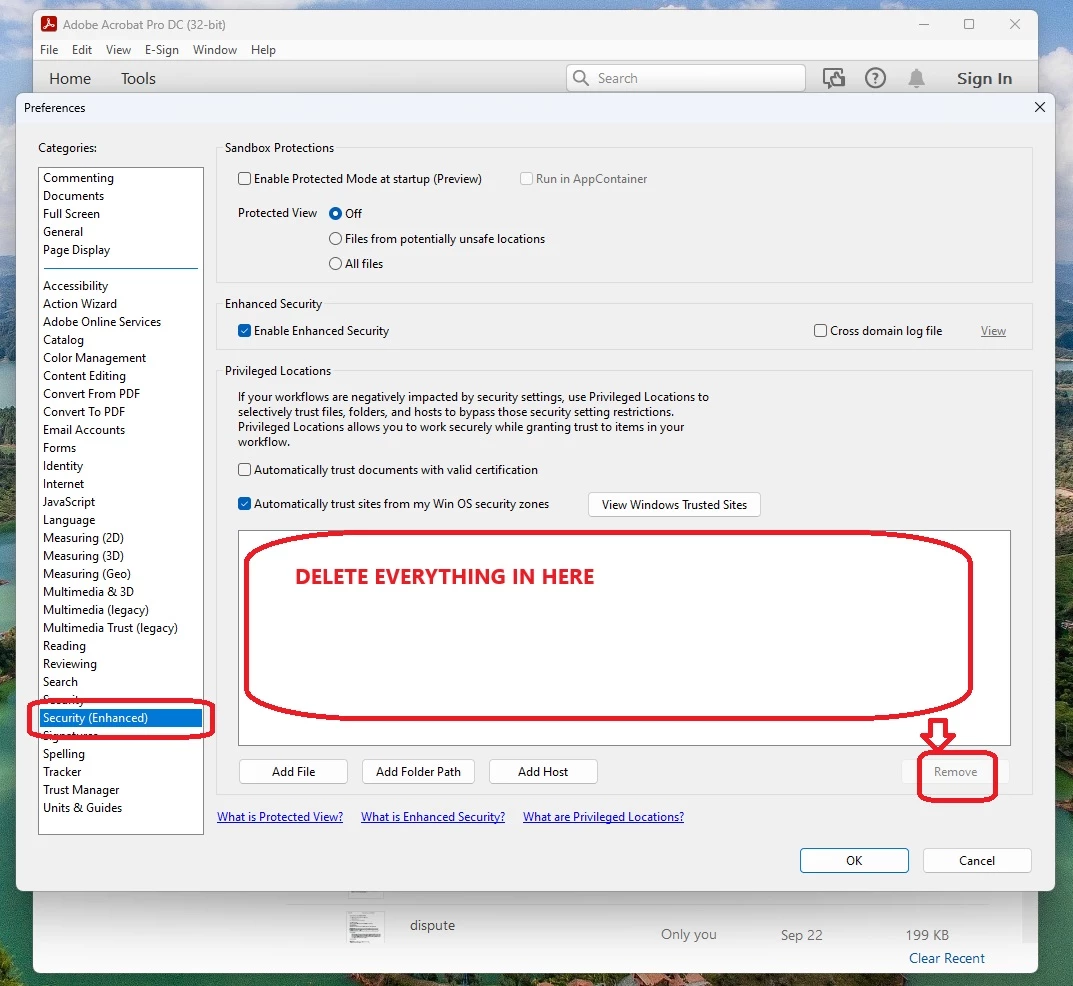1073x986 pixels.
Task: Confirm preferences with OK
Action: (x=854, y=860)
